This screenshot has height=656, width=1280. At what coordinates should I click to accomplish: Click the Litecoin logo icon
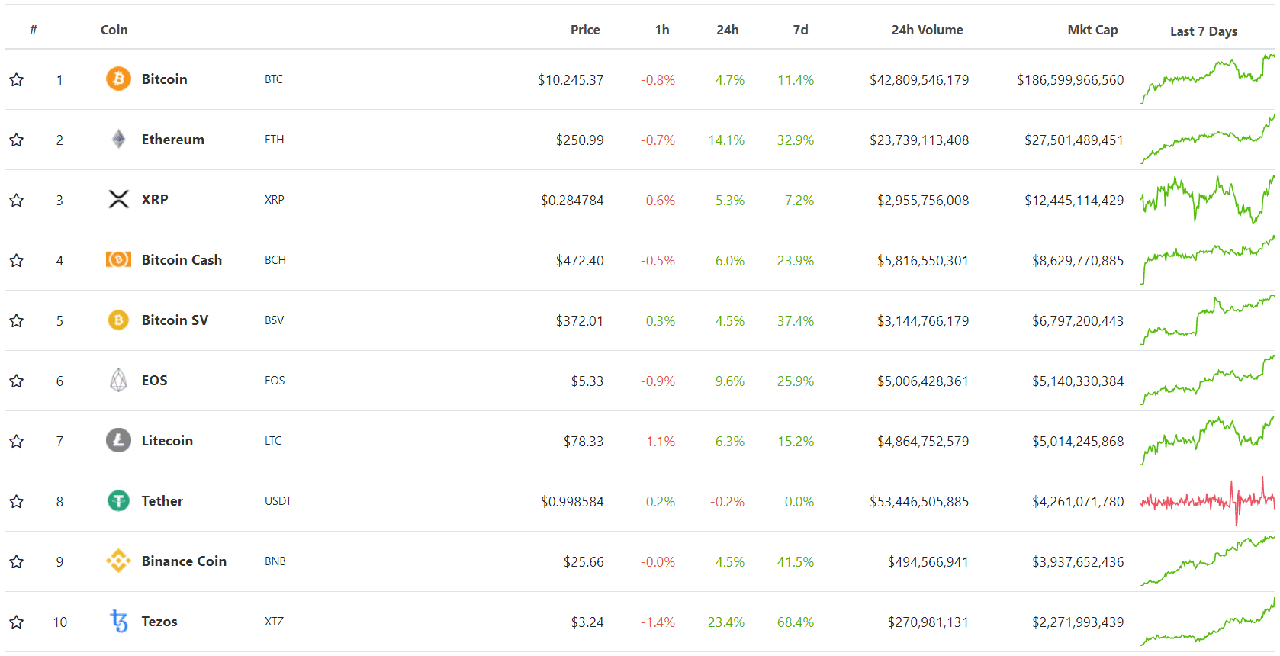point(118,440)
